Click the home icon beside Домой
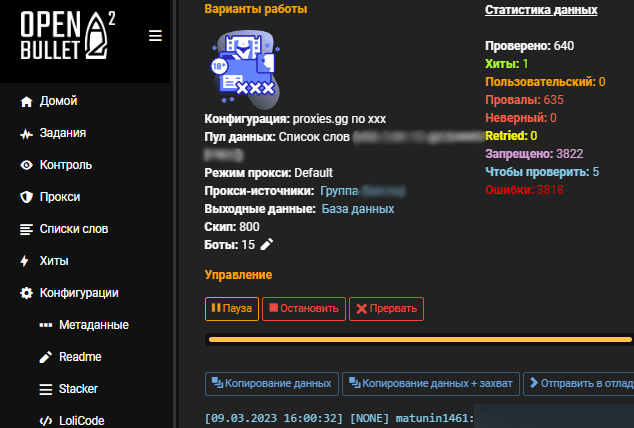 (x=26, y=101)
